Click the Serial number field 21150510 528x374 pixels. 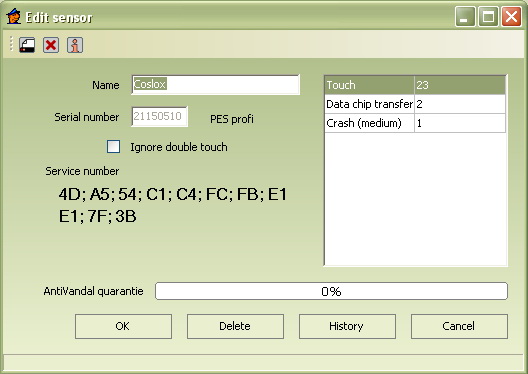(x=160, y=116)
